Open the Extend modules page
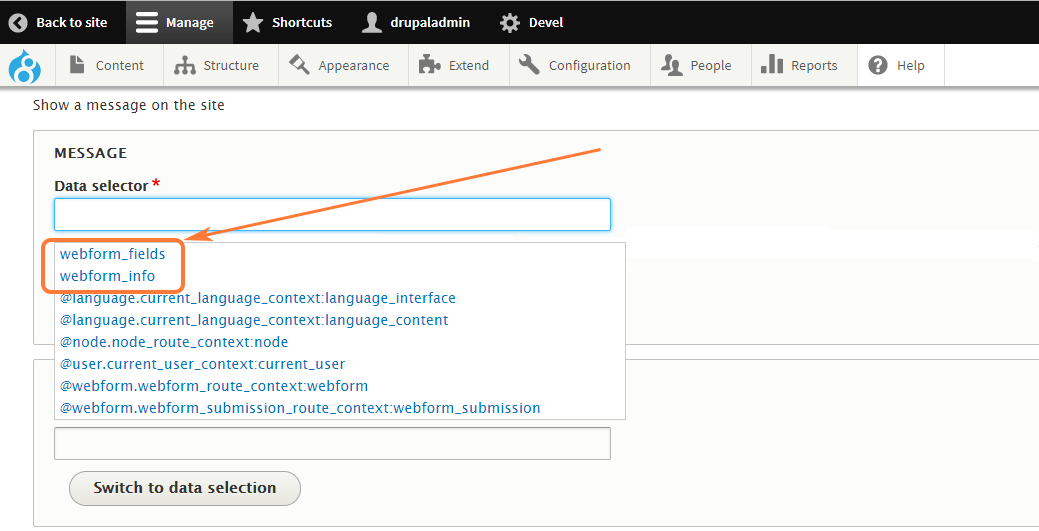1039x531 pixels. tap(454, 66)
